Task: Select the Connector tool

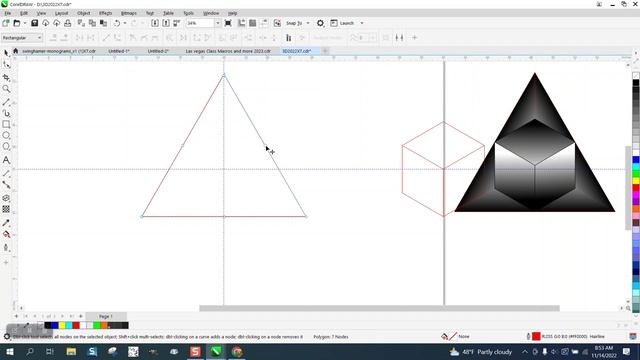Action: pos(6,184)
